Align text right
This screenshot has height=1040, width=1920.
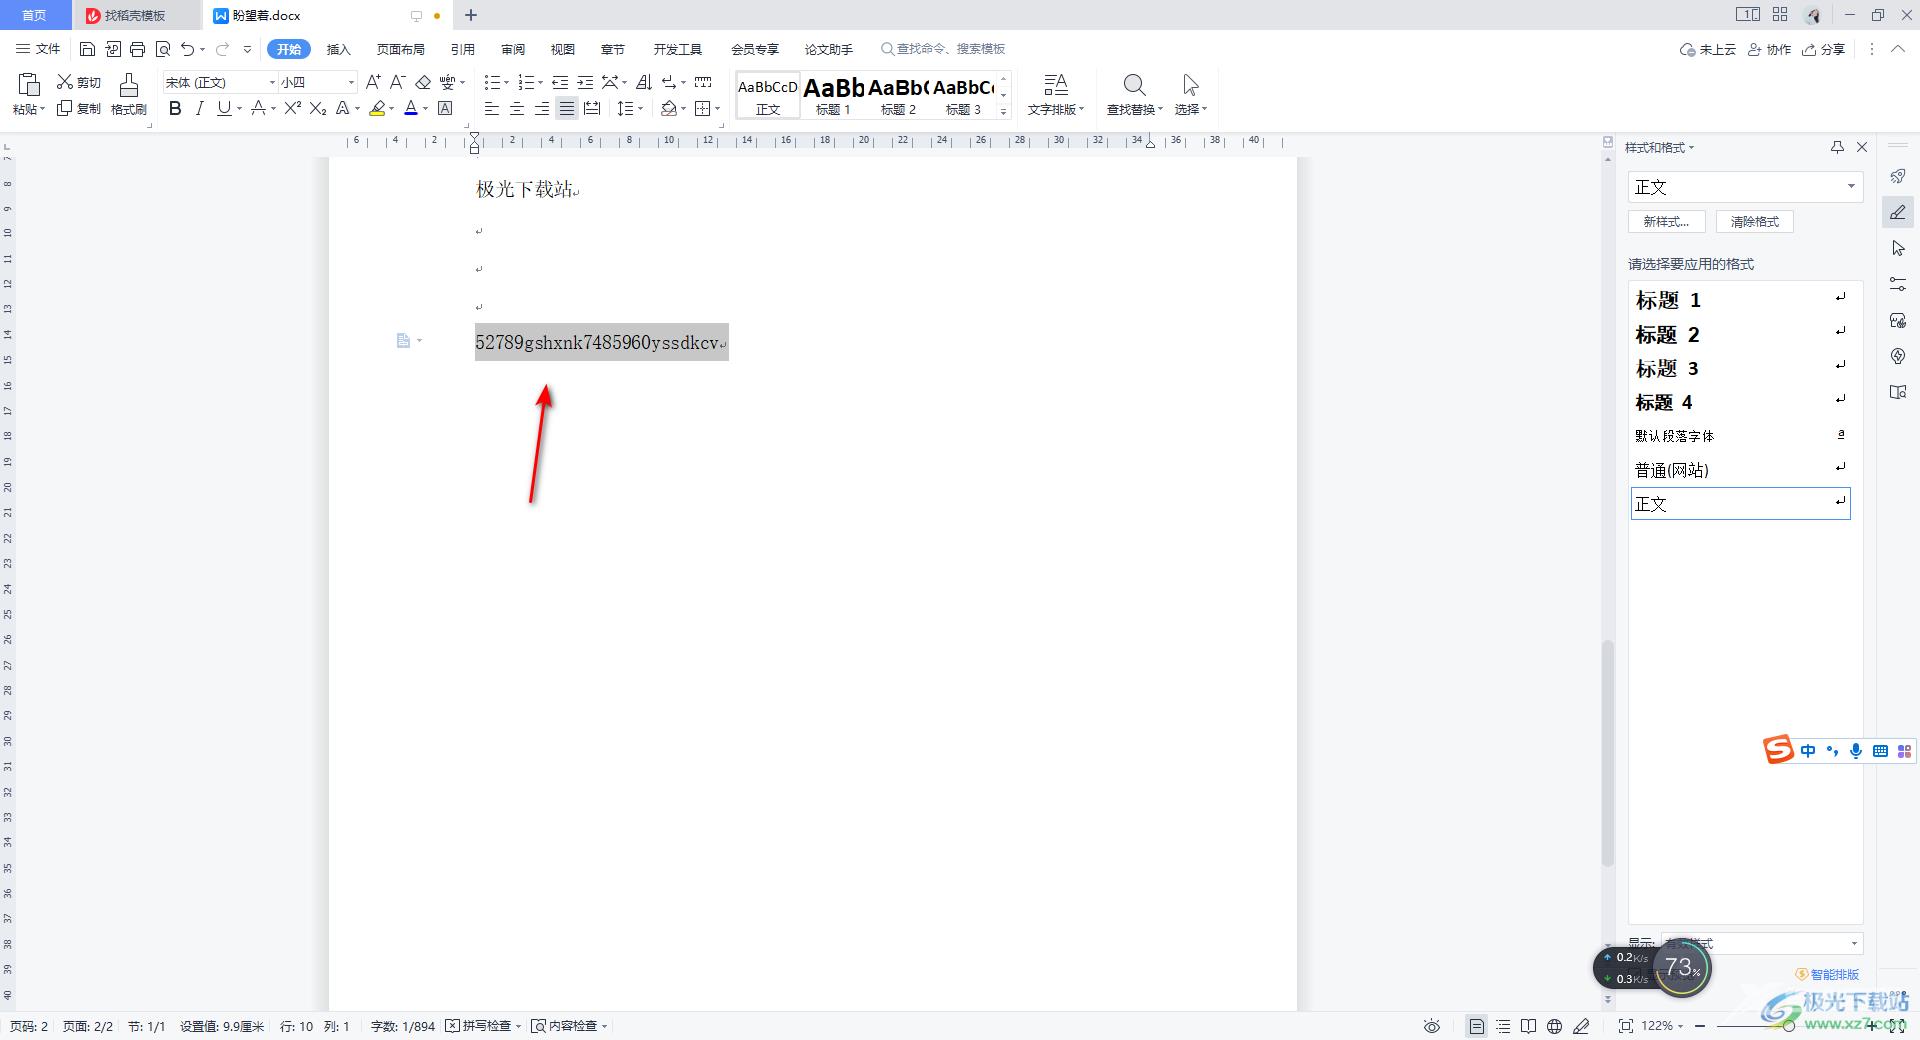point(542,108)
